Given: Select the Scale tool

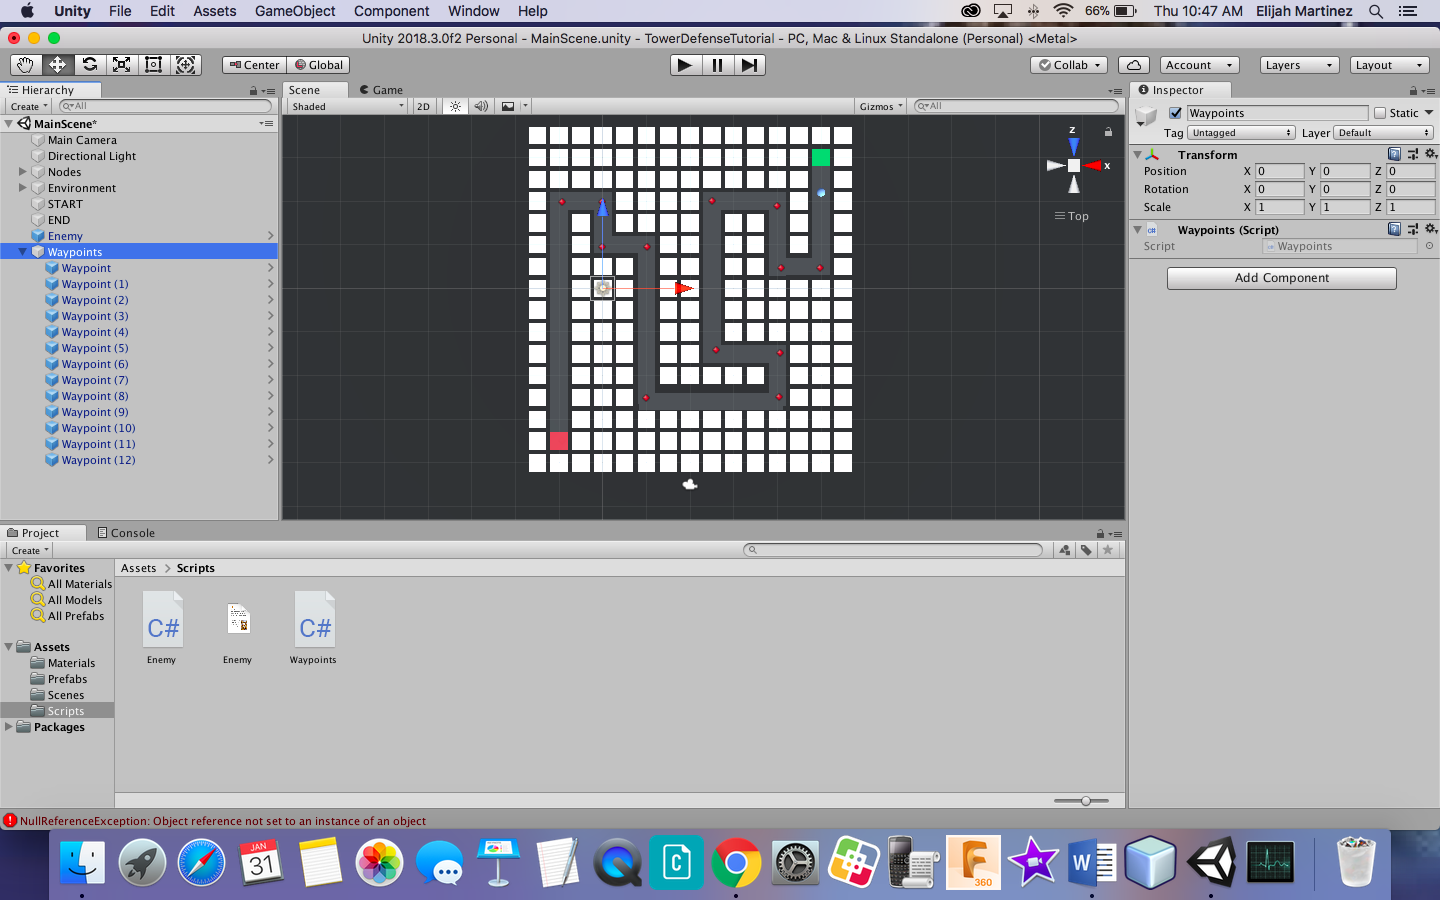Looking at the screenshot, I should 122,64.
